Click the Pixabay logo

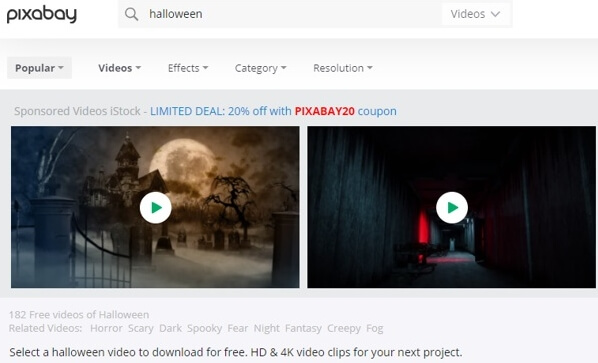coord(42,14)
